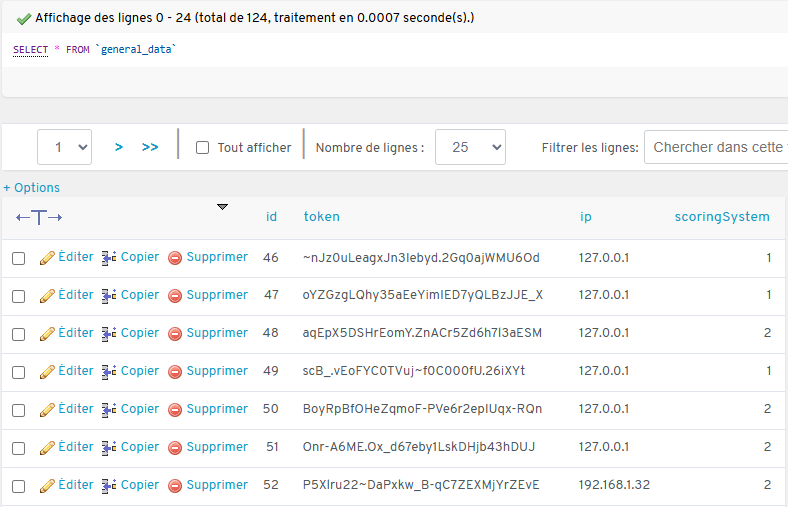Click the pencil Edit icon for row 50

(x=47, y=410)
